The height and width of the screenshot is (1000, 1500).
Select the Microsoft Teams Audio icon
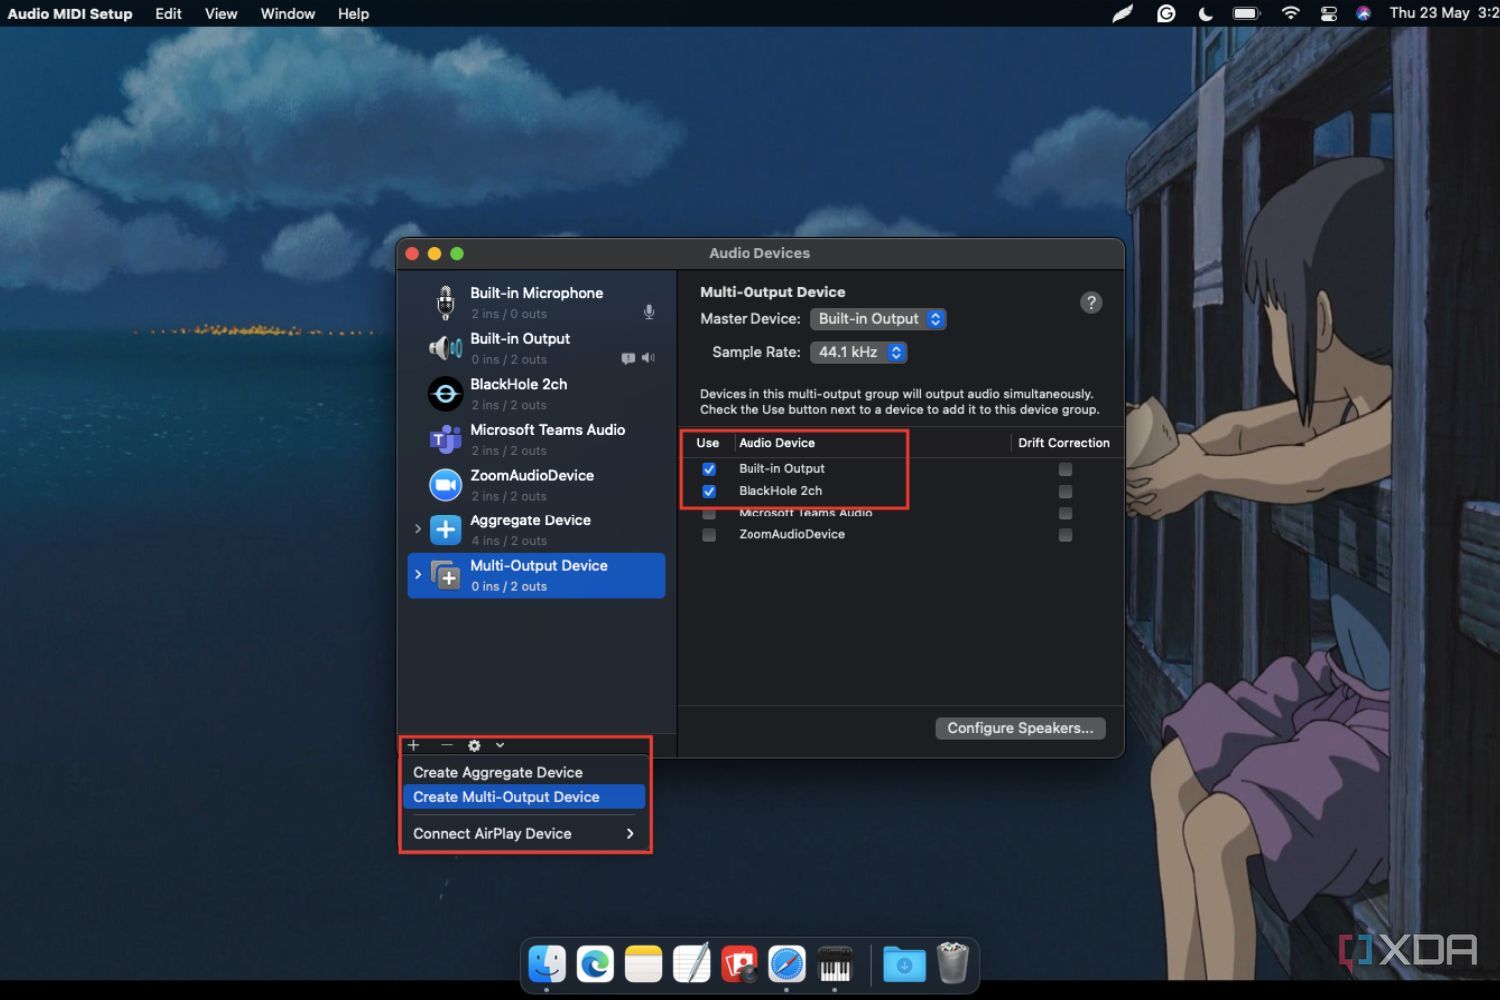click(x=446, y=439)
